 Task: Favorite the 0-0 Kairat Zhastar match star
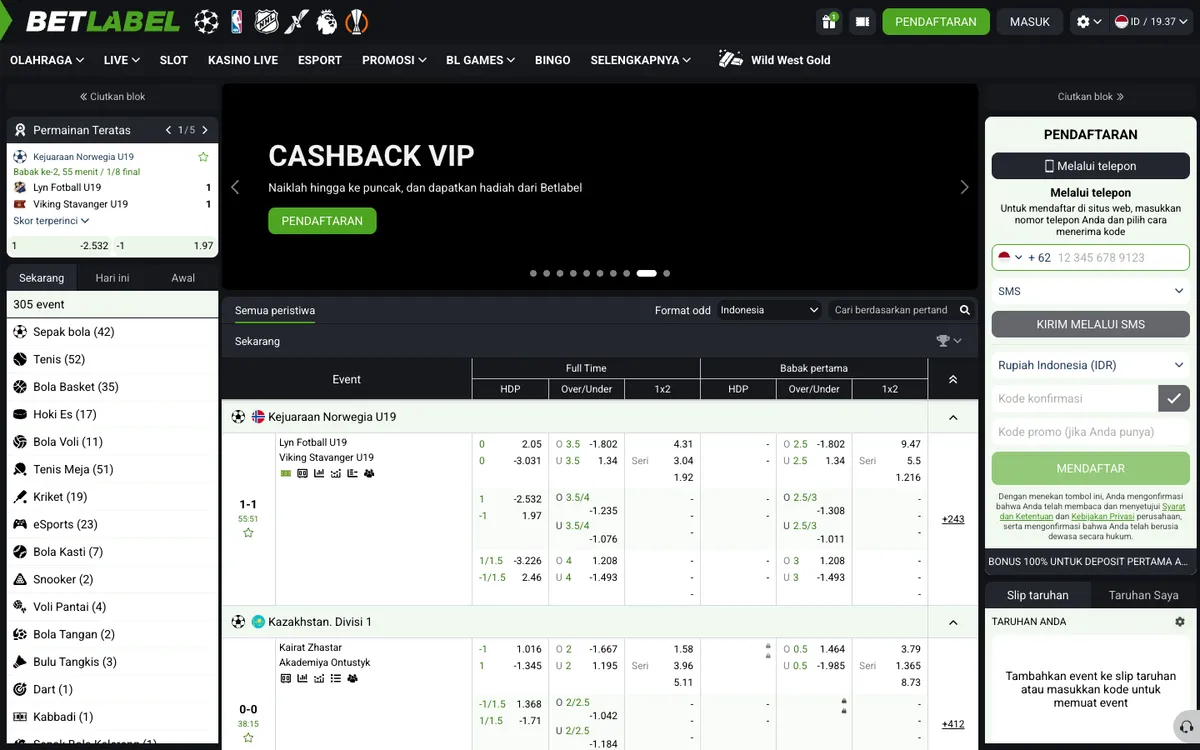248,738
